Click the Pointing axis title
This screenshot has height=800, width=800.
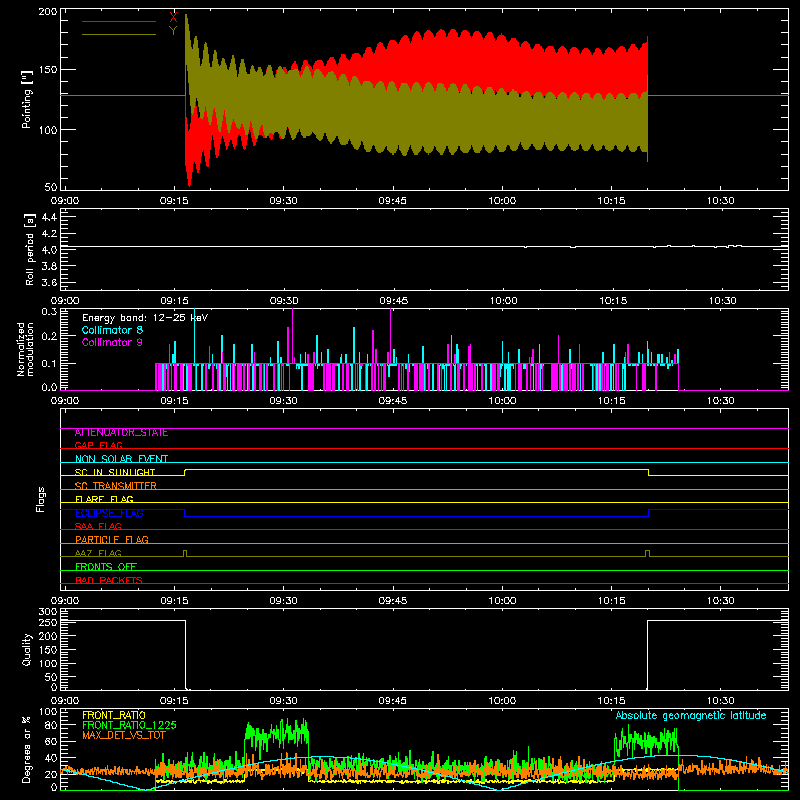(x=27, y=99)
